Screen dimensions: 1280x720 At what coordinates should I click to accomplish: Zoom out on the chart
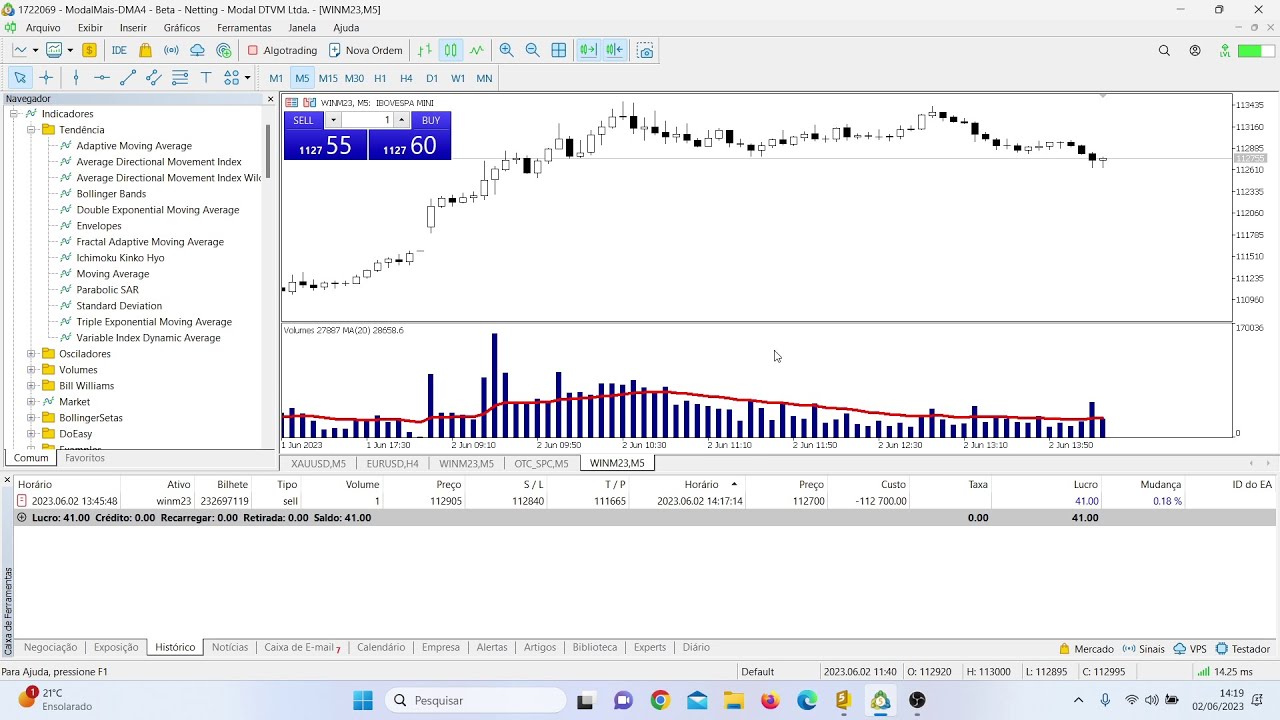532,50
